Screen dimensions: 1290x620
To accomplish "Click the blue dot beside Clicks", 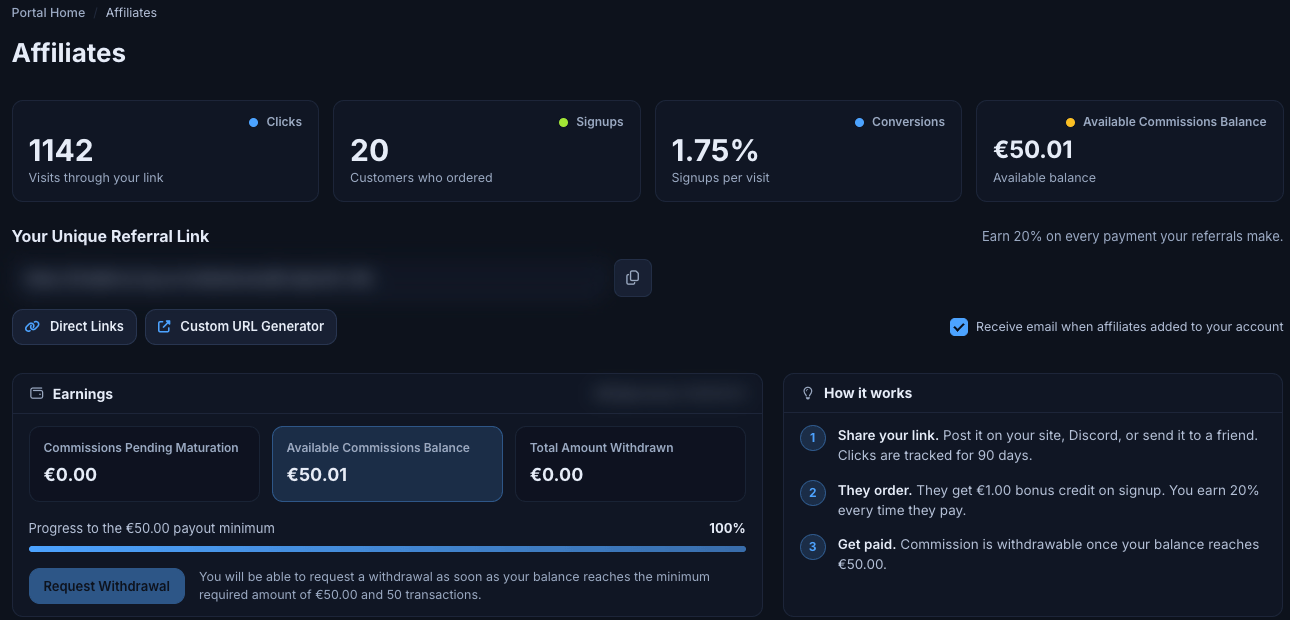I will [253, 122].
